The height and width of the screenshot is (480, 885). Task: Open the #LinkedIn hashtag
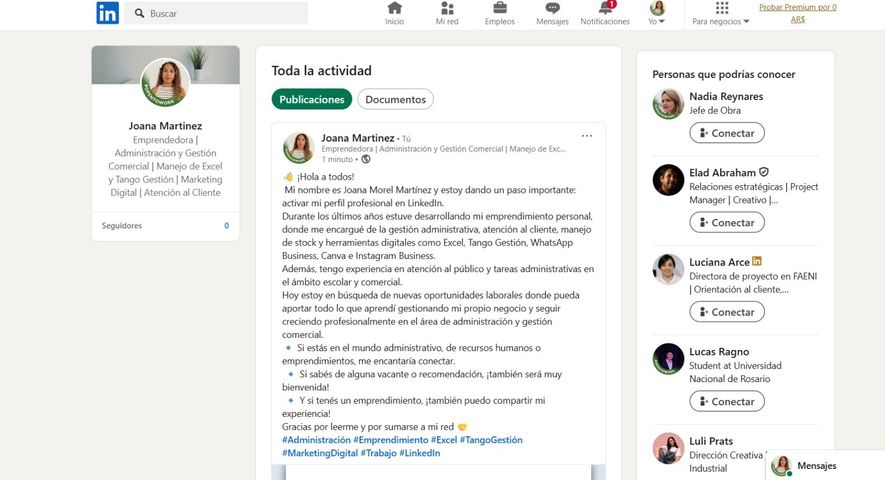click(419, 453)
